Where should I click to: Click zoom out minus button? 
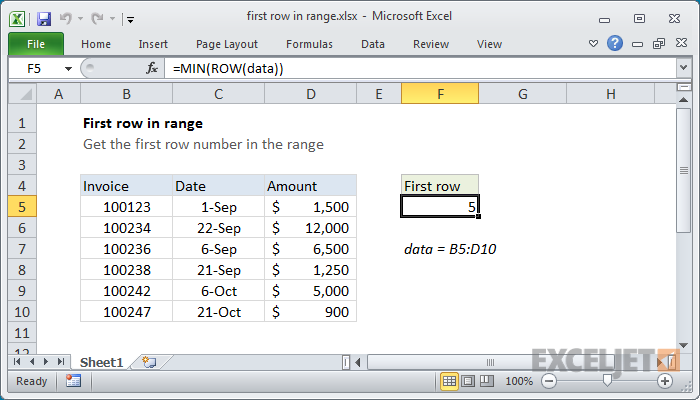pos(549,381)
